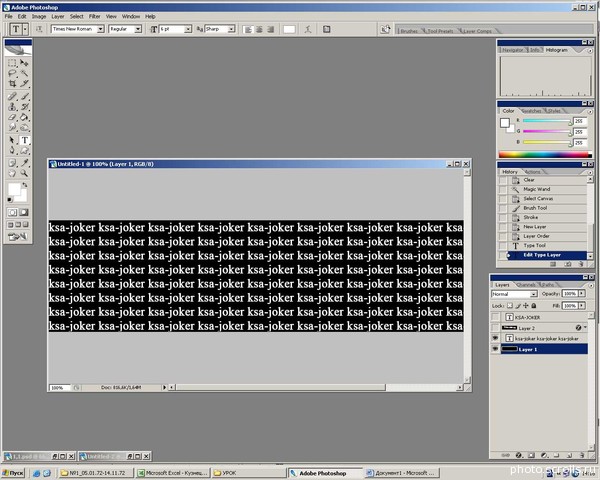Image resolution: width=600 pixels, height=480 pixels.
Task: Open Normal blending mode dropdown
Action: click(x=533, y=294)
